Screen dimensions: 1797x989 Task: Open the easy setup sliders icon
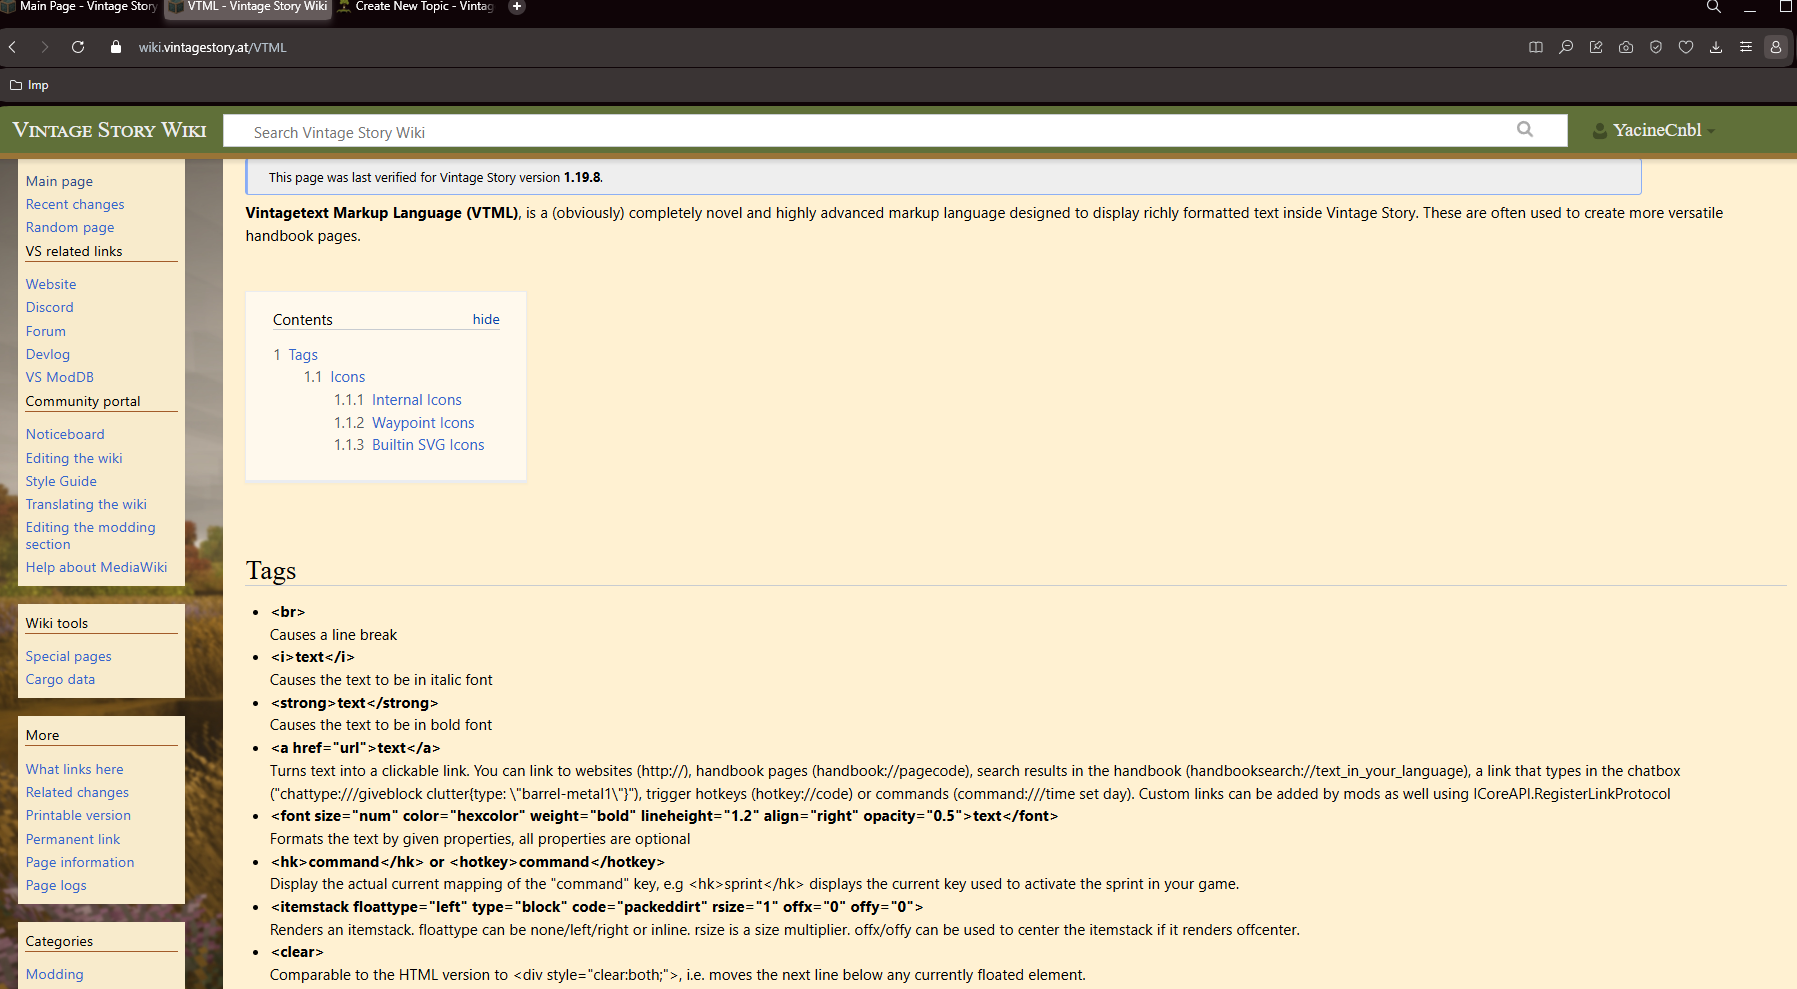1746,47
